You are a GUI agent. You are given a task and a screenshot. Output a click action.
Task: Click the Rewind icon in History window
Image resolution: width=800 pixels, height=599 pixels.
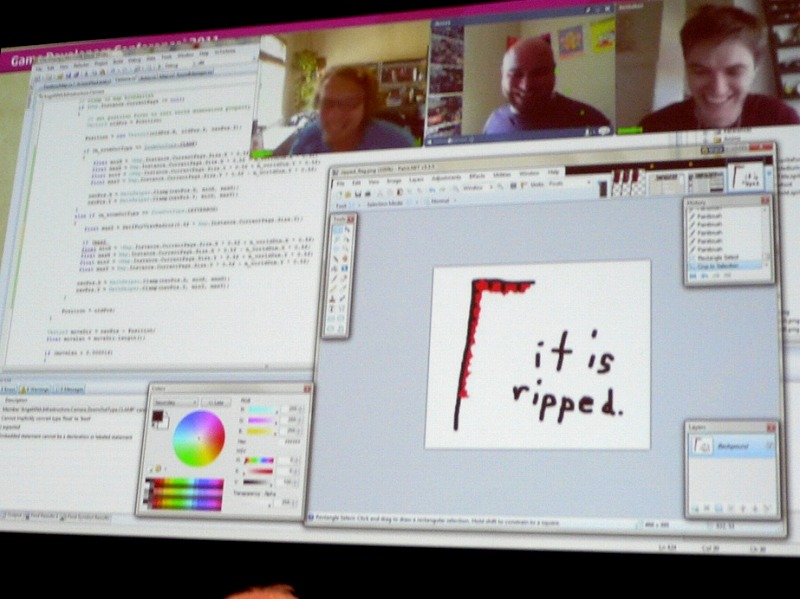pyautogui.click(x=693, y=276)
